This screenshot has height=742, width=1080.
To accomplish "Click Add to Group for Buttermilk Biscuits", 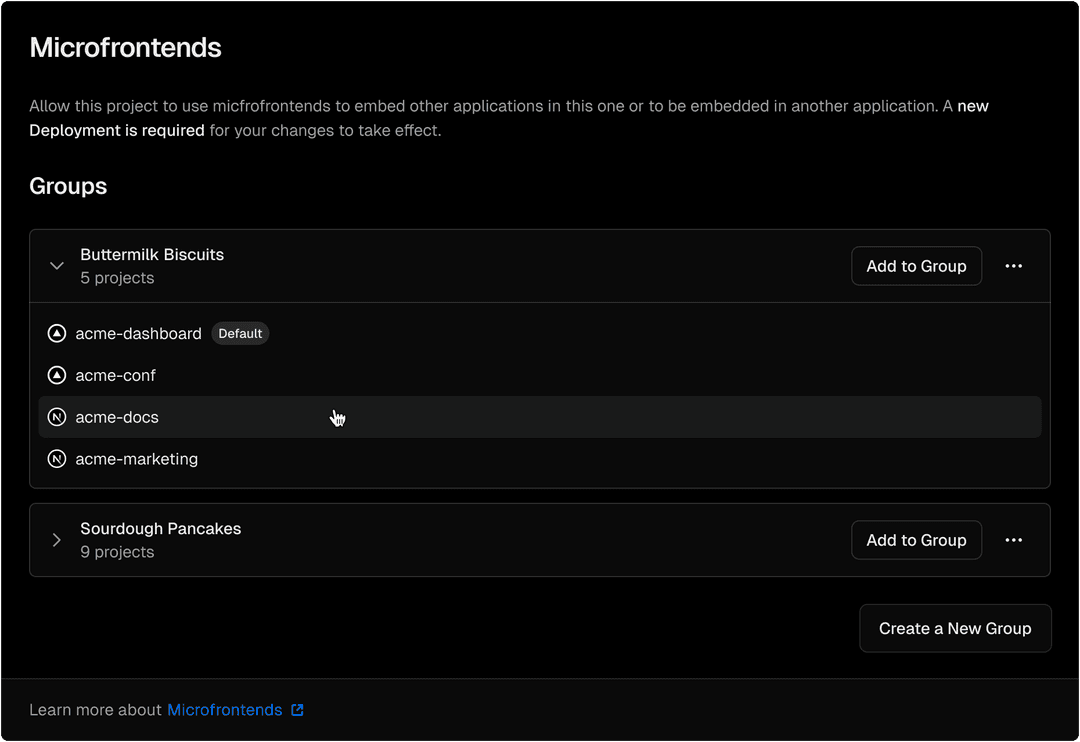I will (x=916, y=266).
